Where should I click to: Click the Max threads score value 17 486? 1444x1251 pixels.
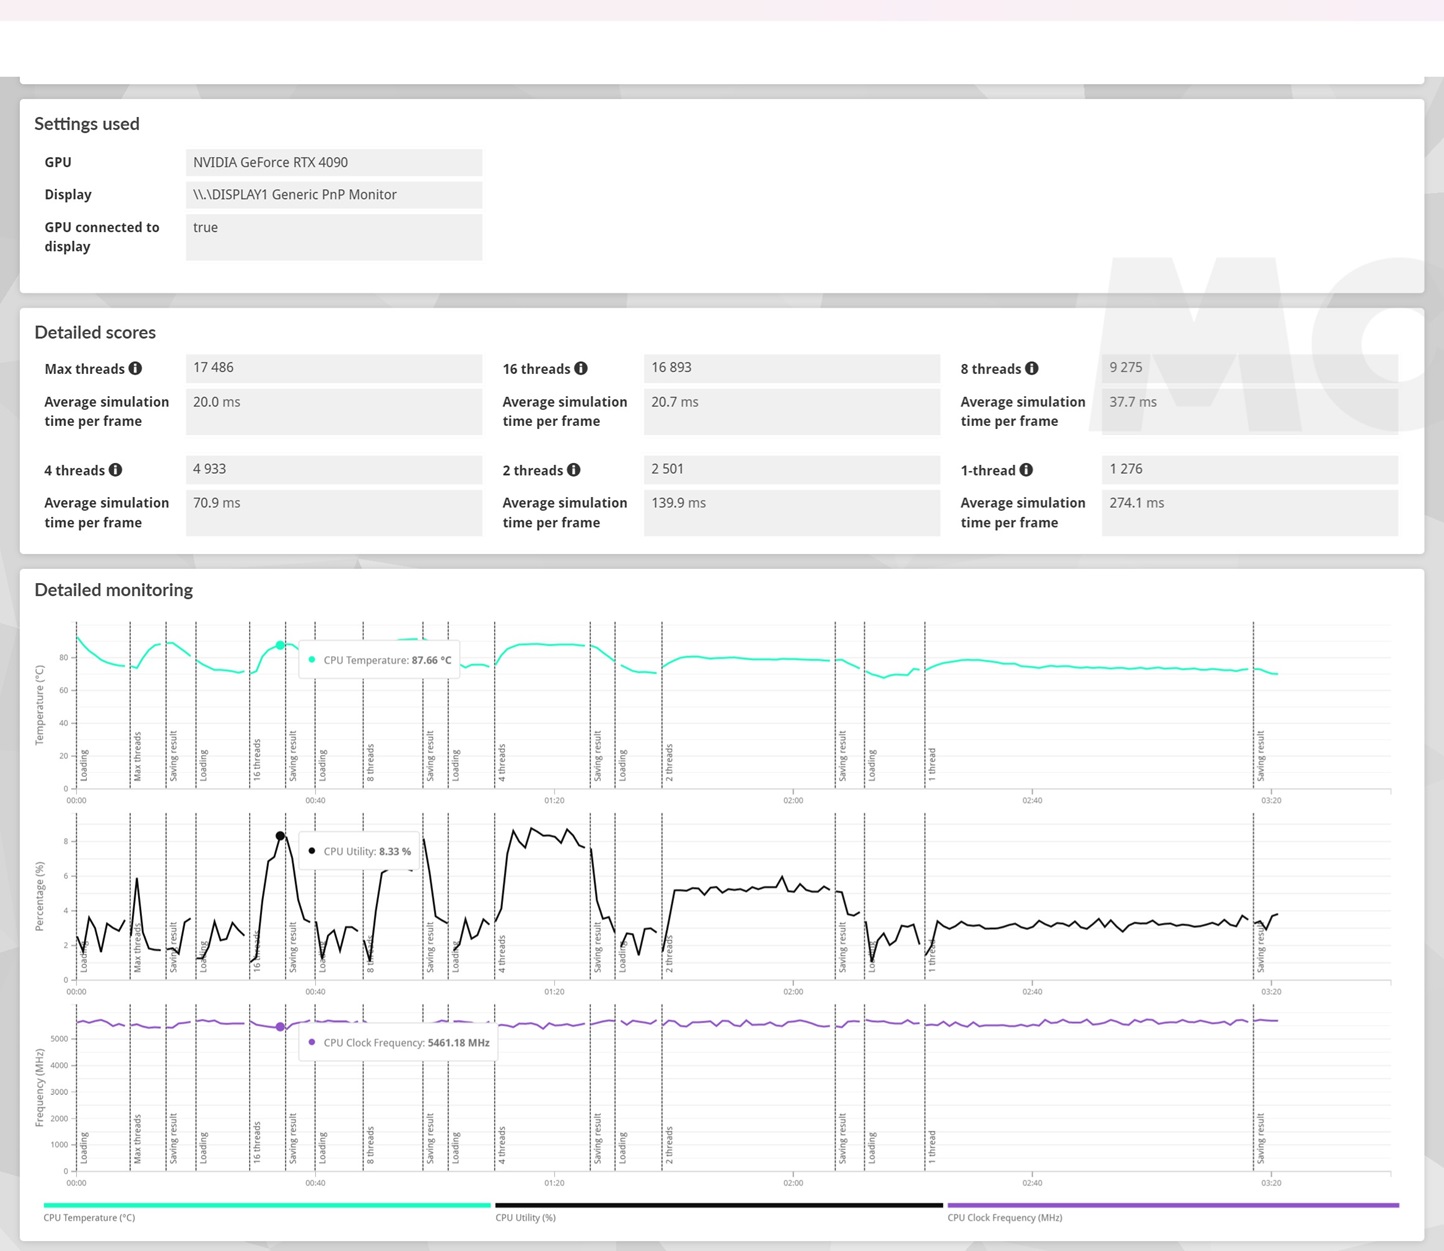(333, 368)
